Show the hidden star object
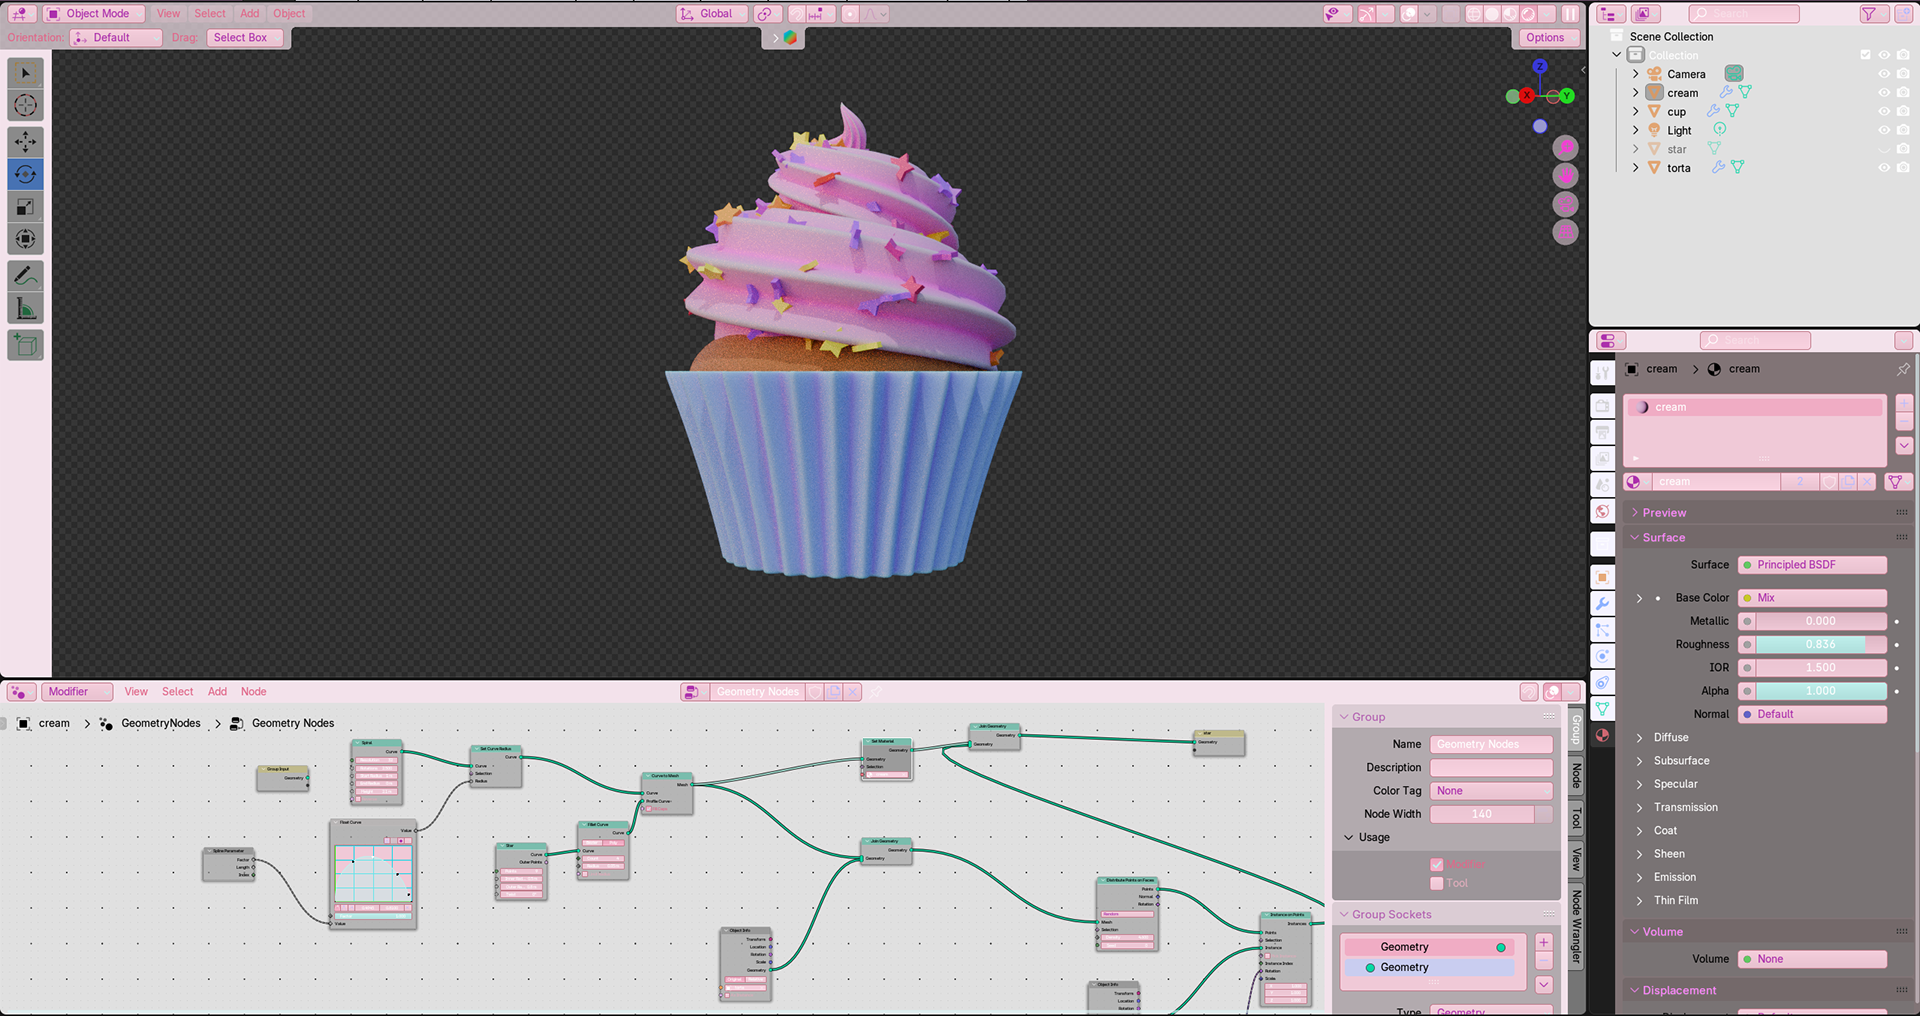 (x=1884, y=150)
